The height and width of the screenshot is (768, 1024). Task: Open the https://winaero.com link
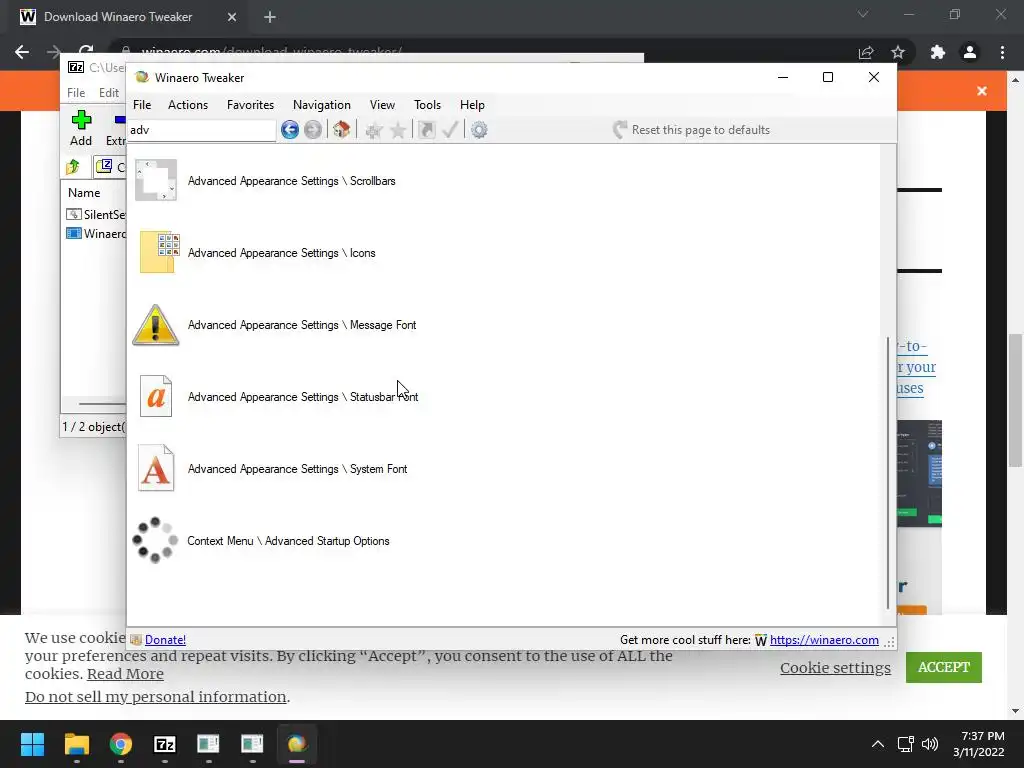(824, 640)
